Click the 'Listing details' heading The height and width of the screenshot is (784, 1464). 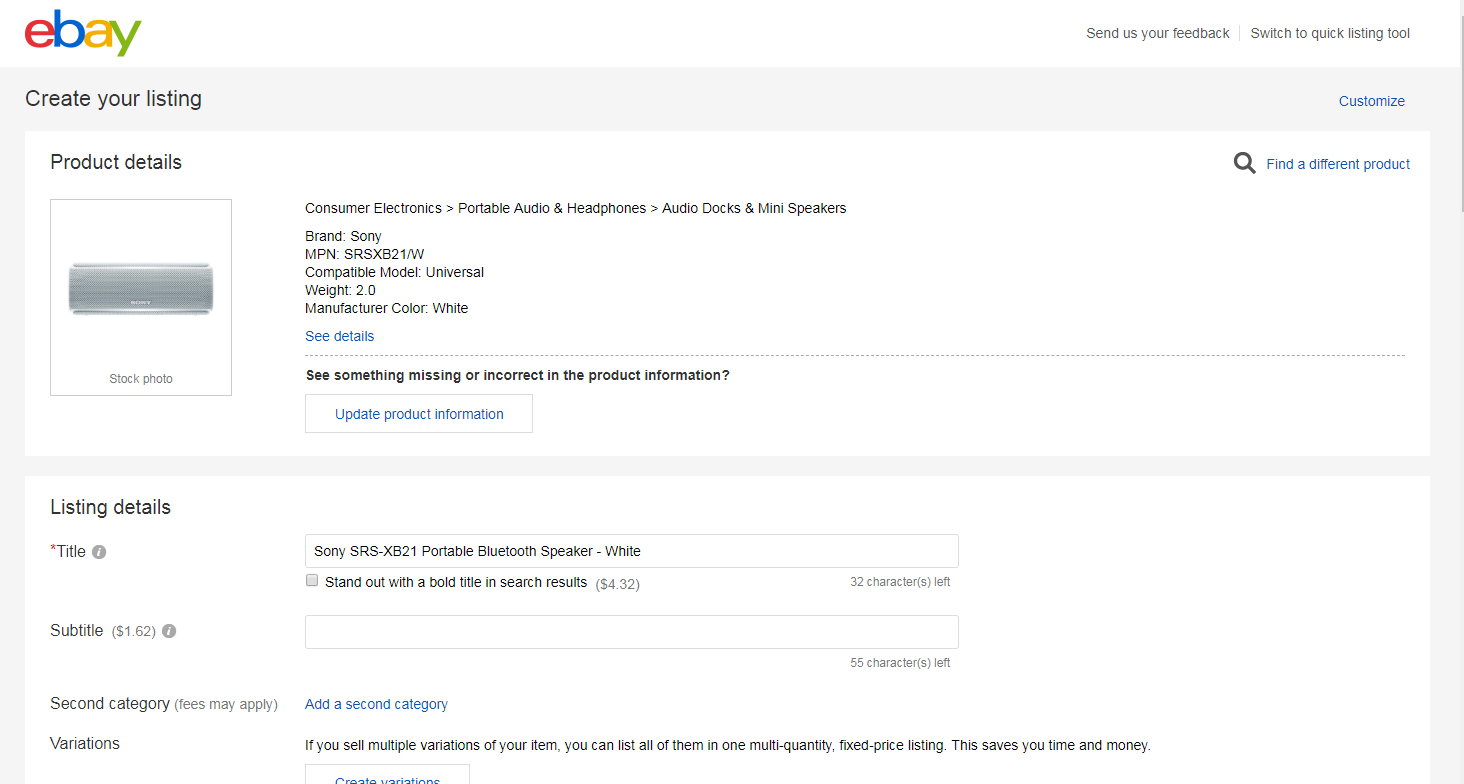(x=110, y=507)
